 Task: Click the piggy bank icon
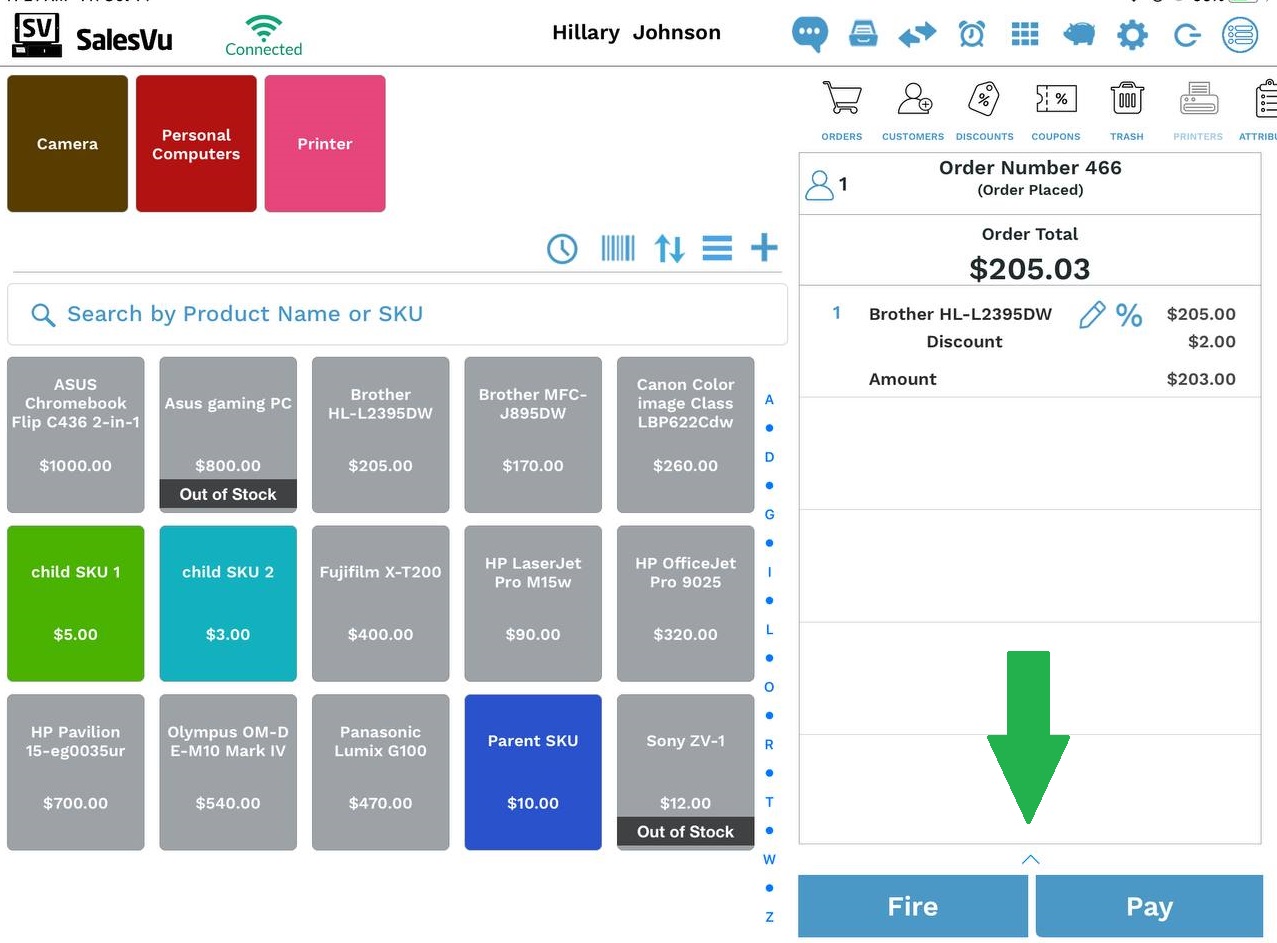[1079, 34]
